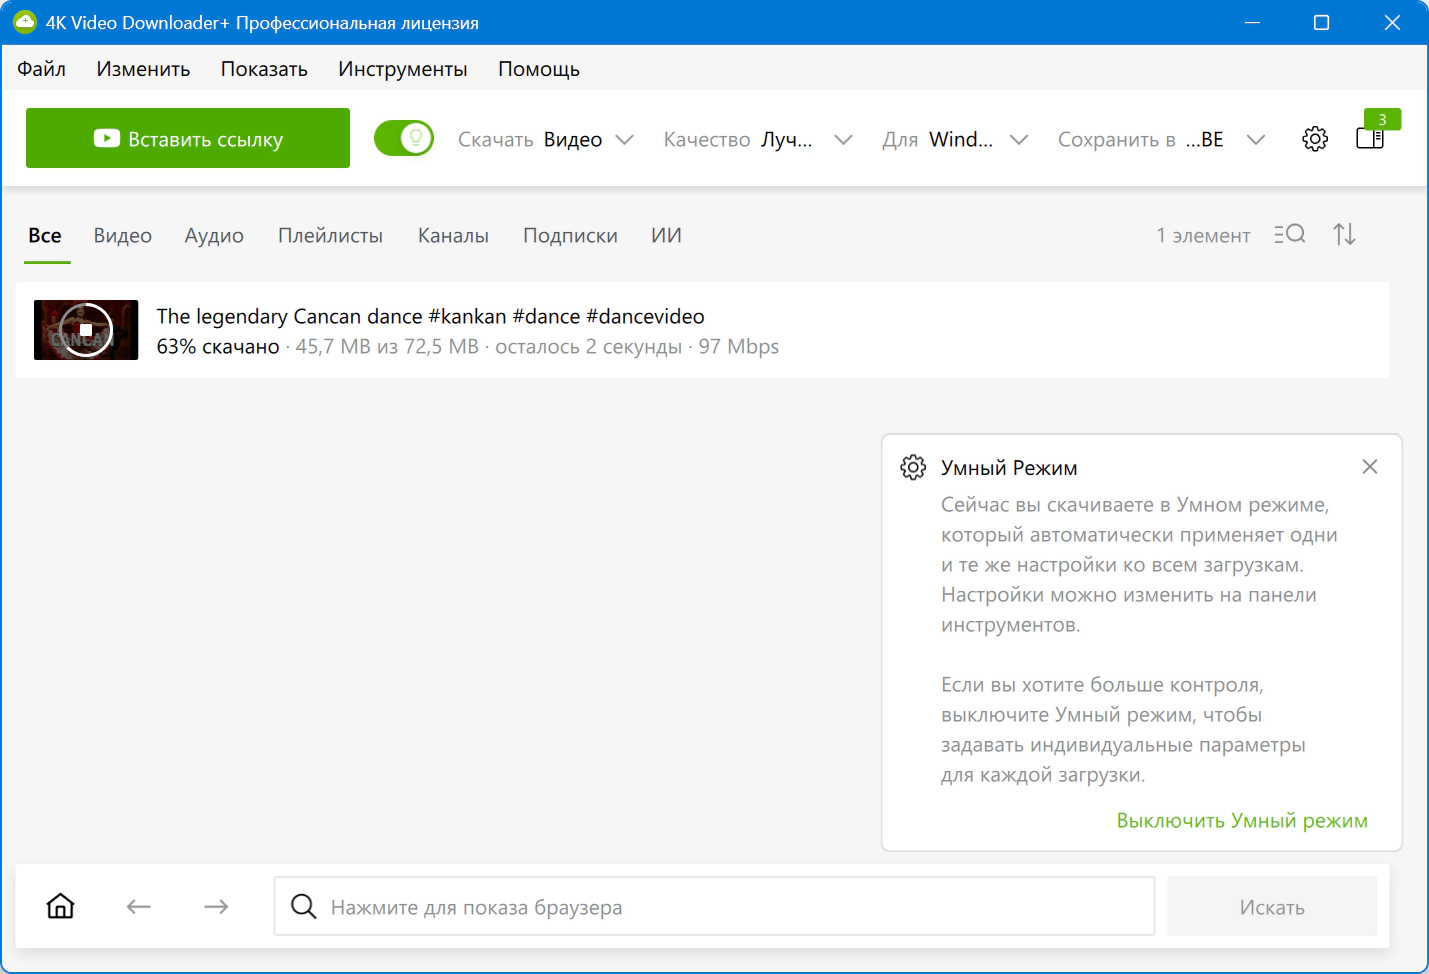
Task: Open the Изменить menu
Action: (143, 69)
